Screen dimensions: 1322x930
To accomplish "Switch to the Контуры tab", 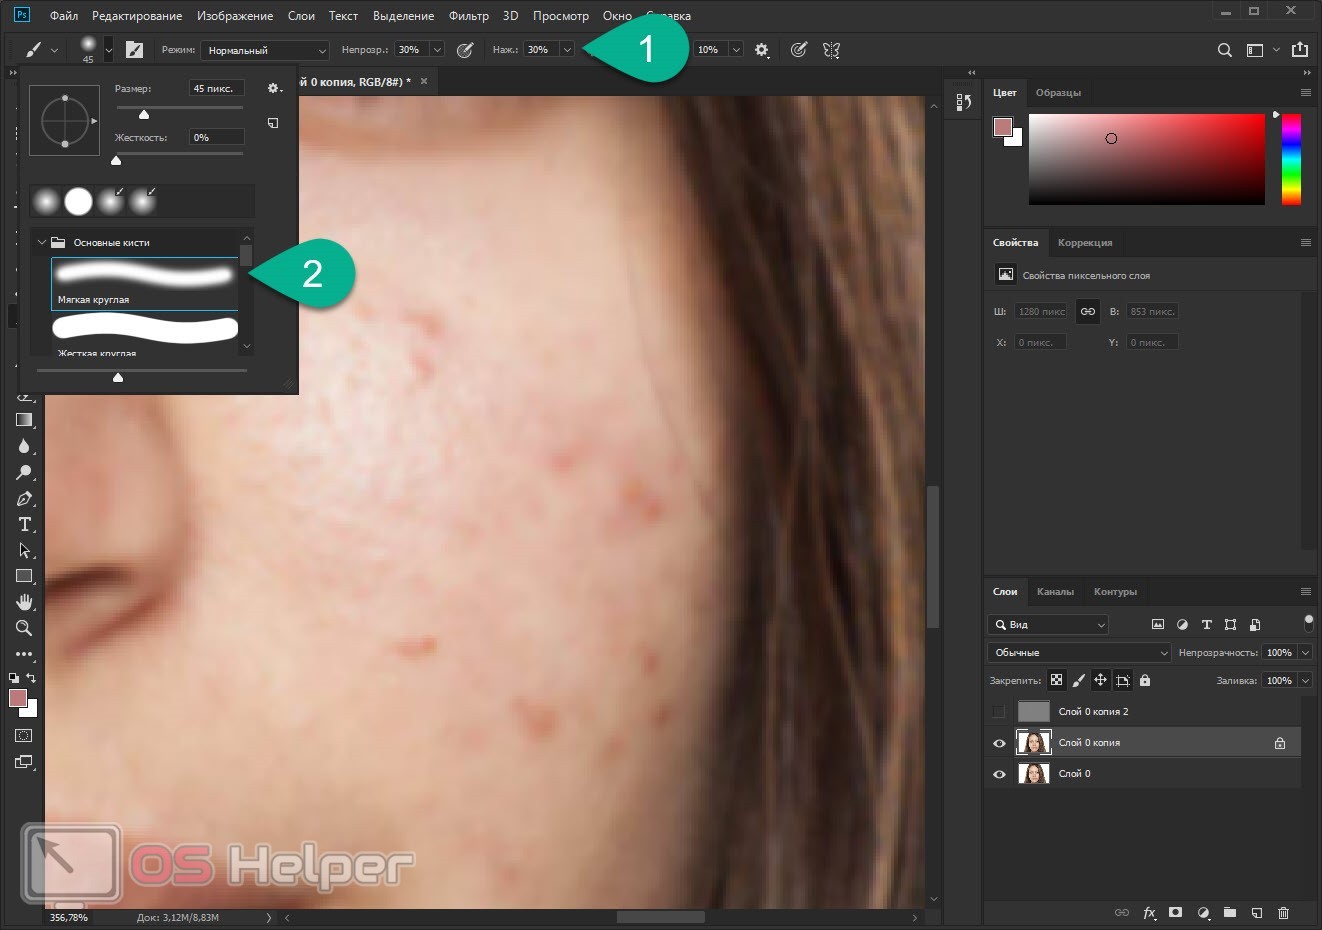I will (x=1115, y=592).
